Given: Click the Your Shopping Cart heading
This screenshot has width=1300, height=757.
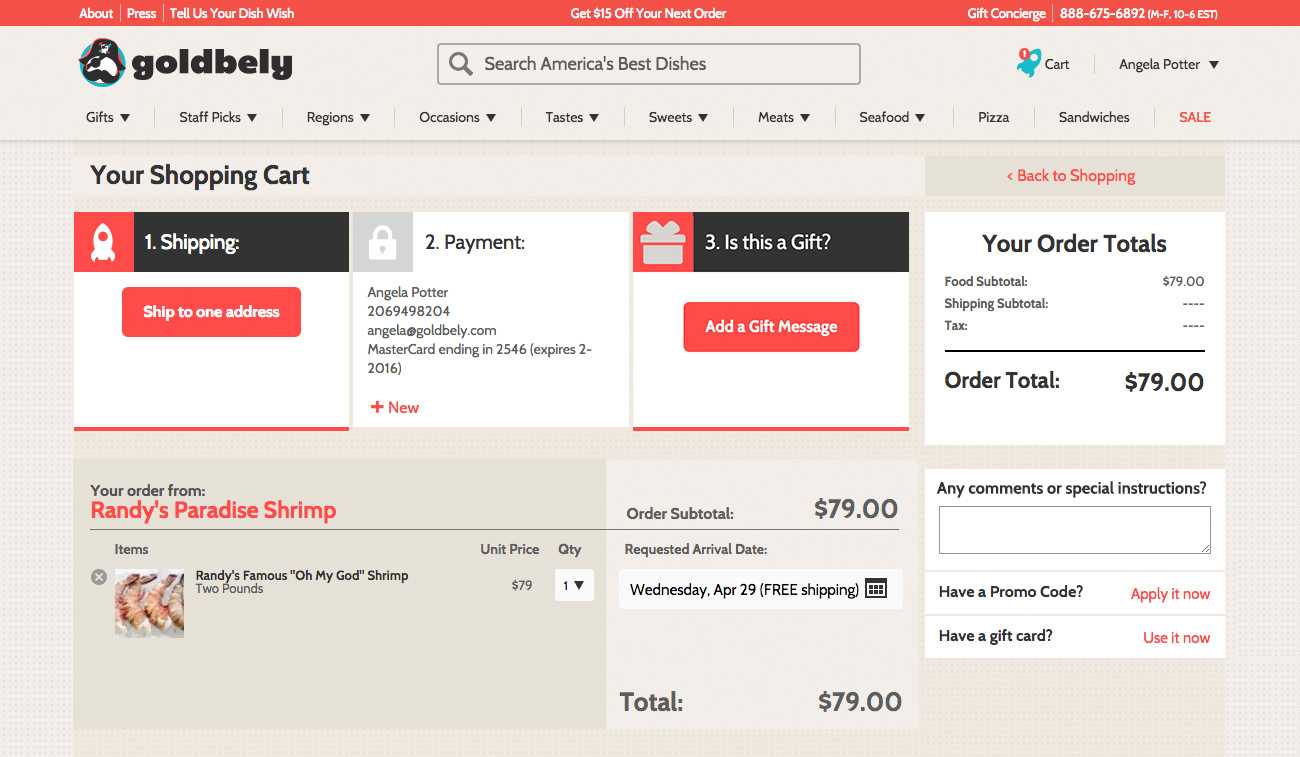Looking at the screenshot, I should [200, 175].
